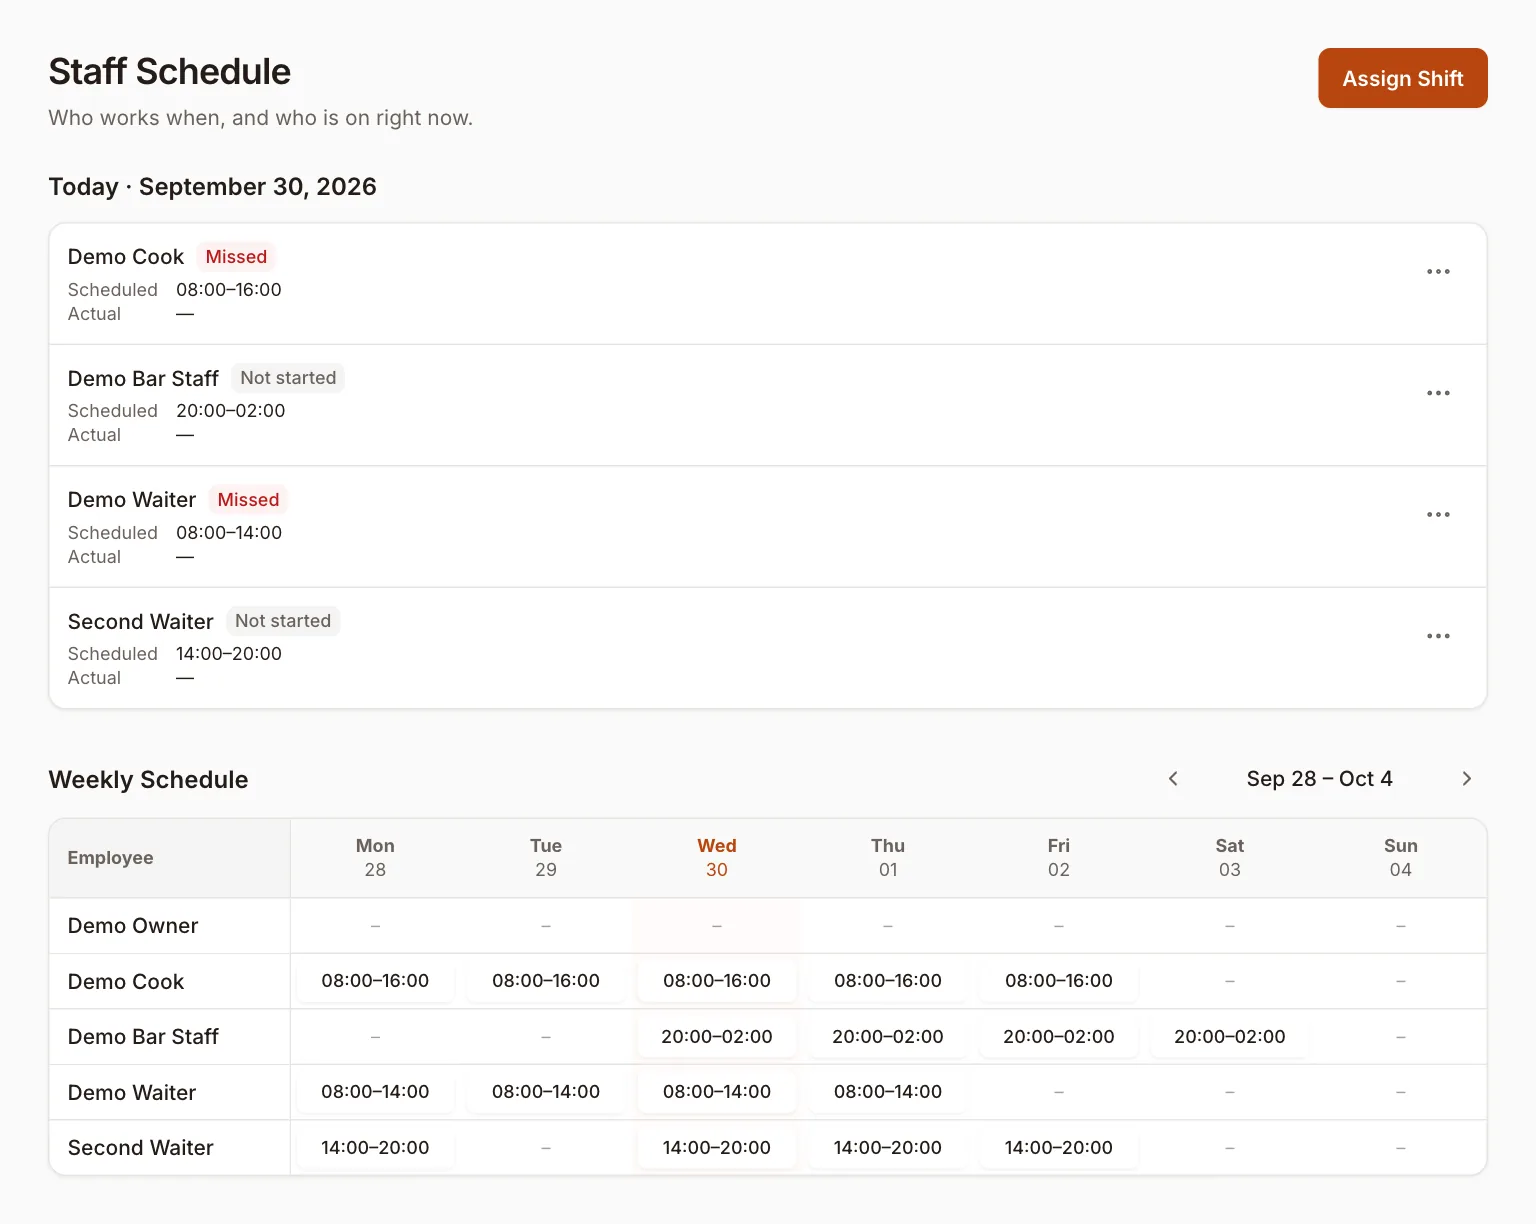Open Demo Waiter's Wednesday 08:00–14:00 shift
The width and height of the screenshot is (1536, 1224).
point(717,1092)
